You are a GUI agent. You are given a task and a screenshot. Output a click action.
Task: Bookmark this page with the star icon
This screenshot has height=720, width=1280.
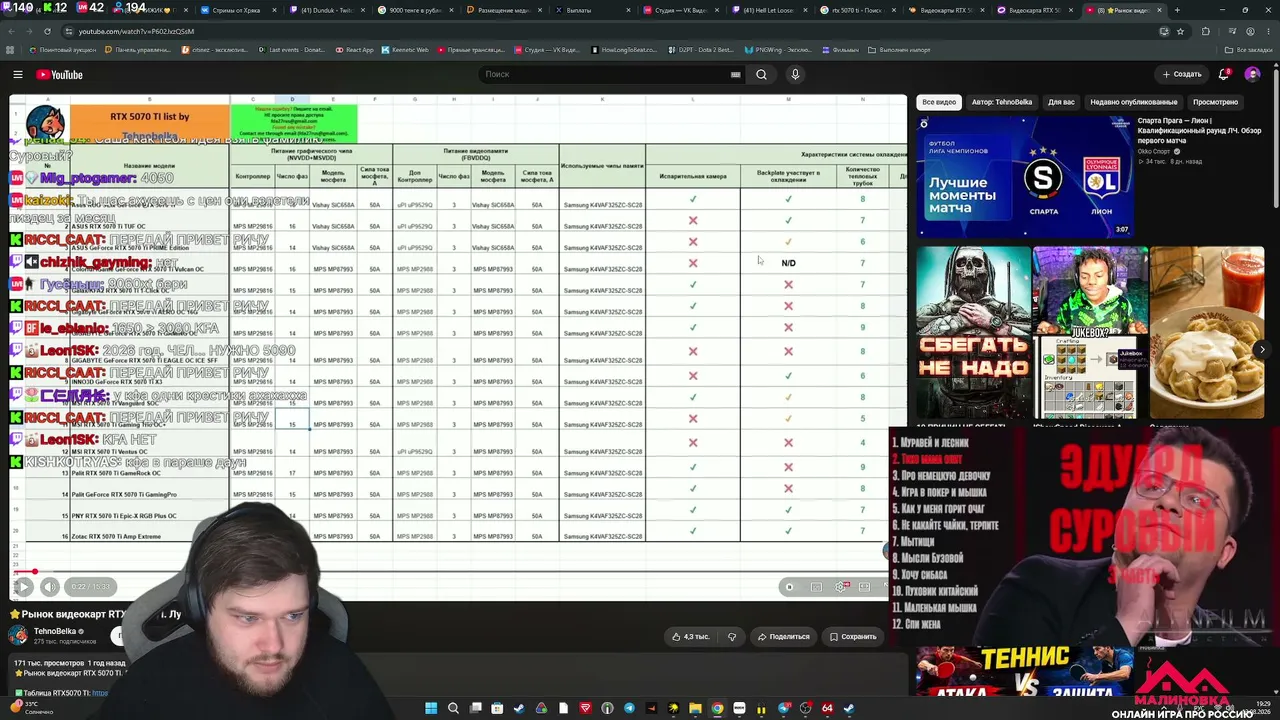pos(1180,31)
